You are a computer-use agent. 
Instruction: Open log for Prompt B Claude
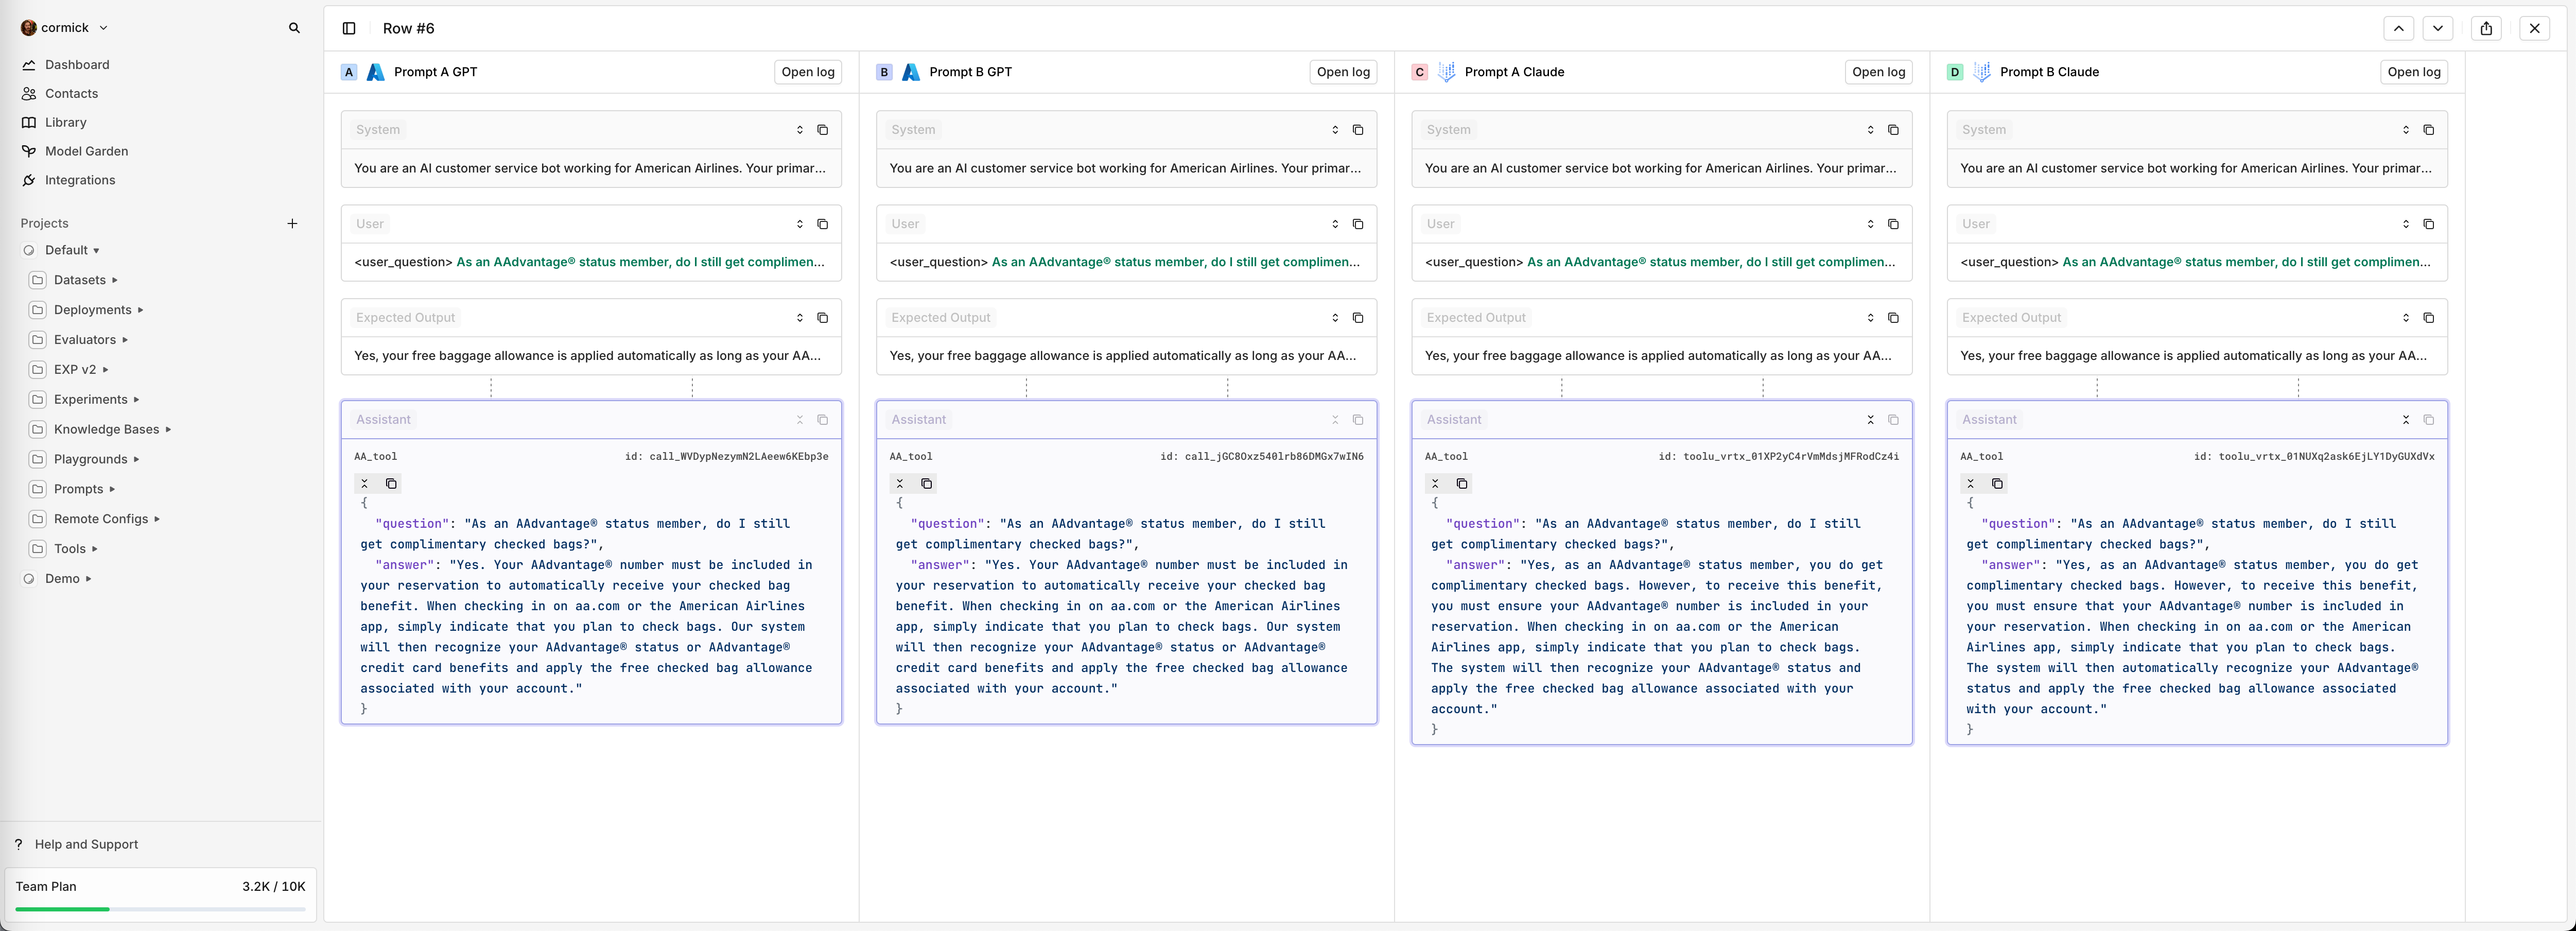[x=2414, y=72]
